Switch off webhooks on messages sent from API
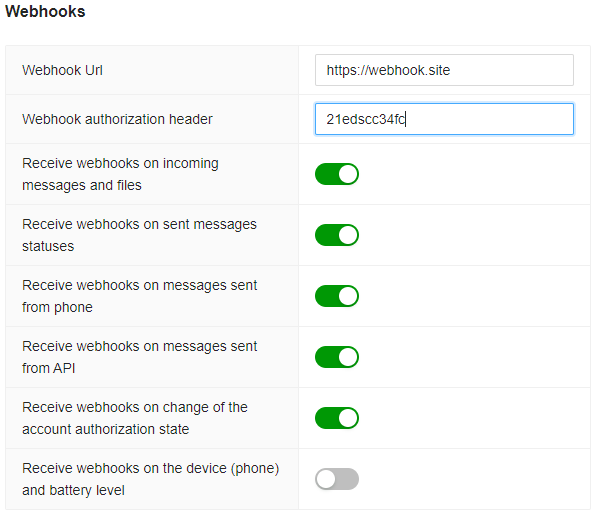Image resolution: width=598 pixels, height=512 pixels. click(x=337, y=357)
